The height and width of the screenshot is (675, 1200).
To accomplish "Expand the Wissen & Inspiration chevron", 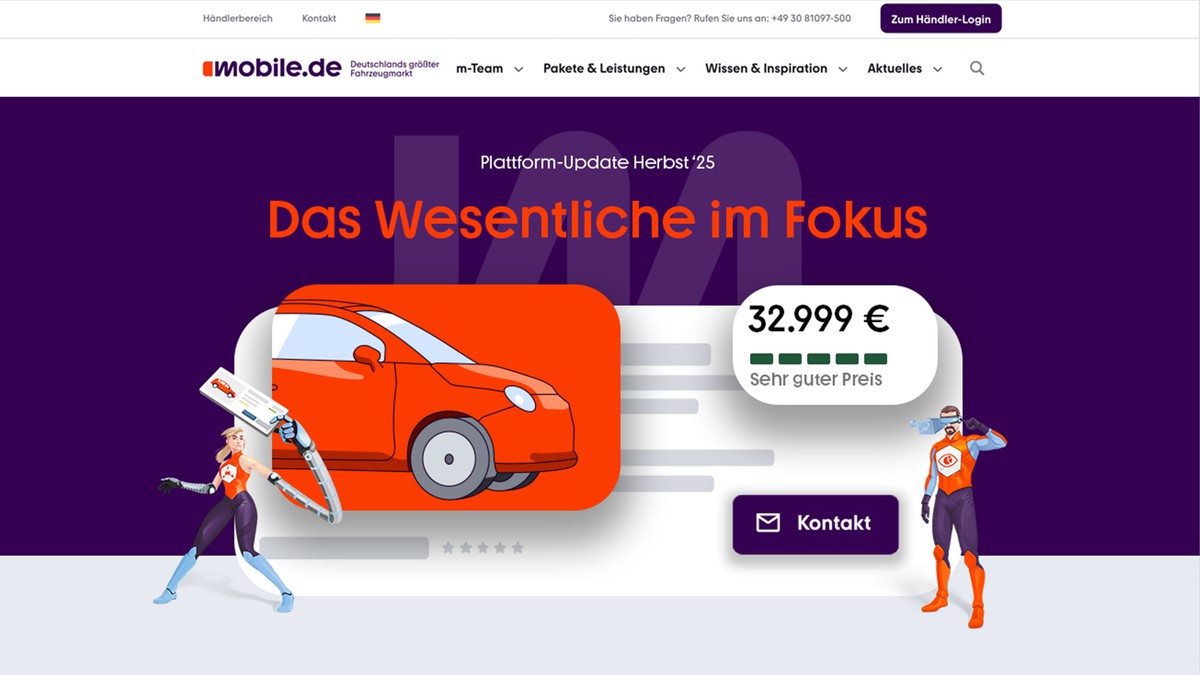I will (843, 69).
